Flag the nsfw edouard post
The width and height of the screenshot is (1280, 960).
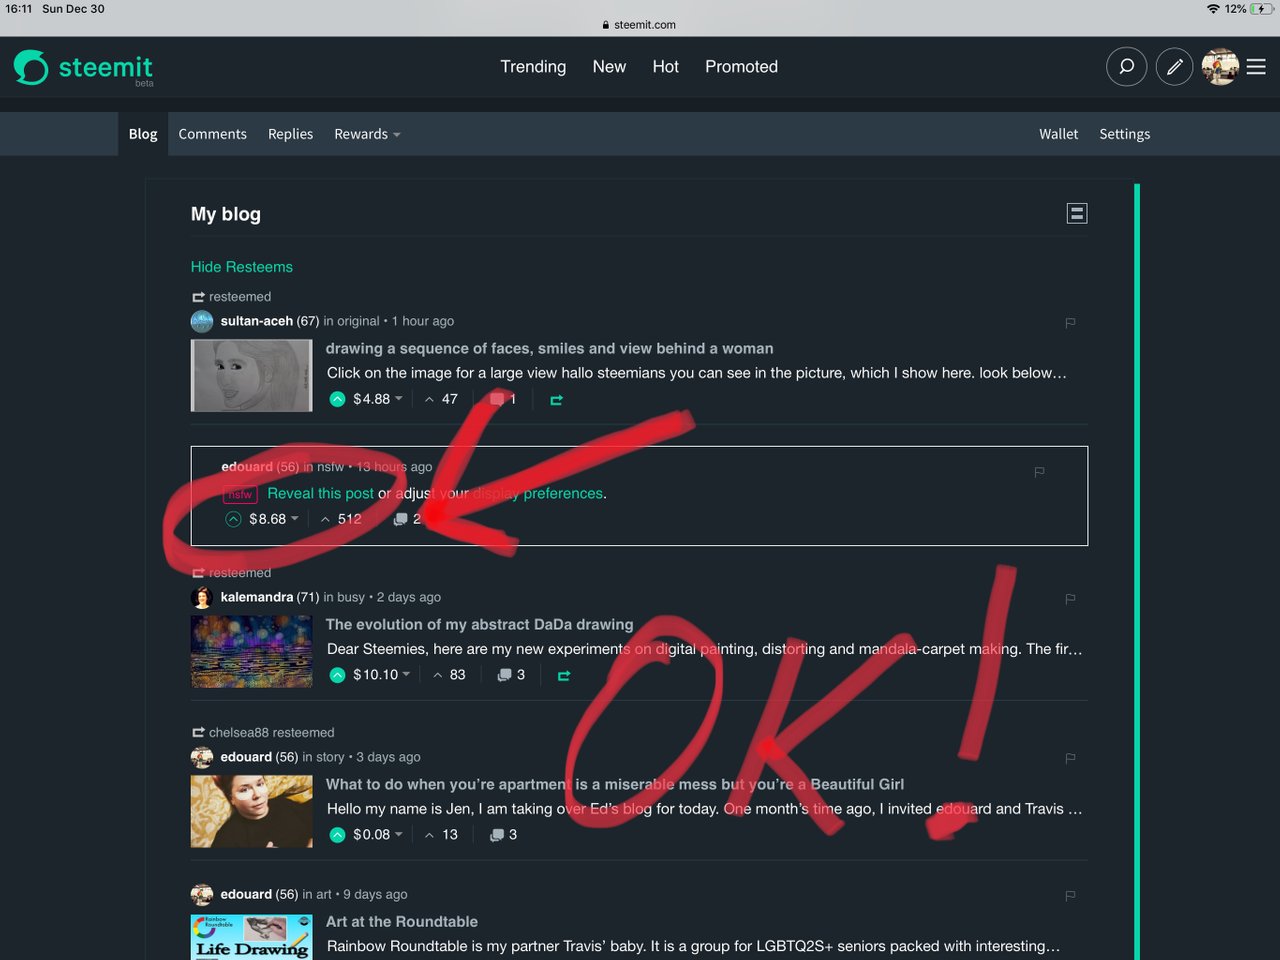point(1039,471)
